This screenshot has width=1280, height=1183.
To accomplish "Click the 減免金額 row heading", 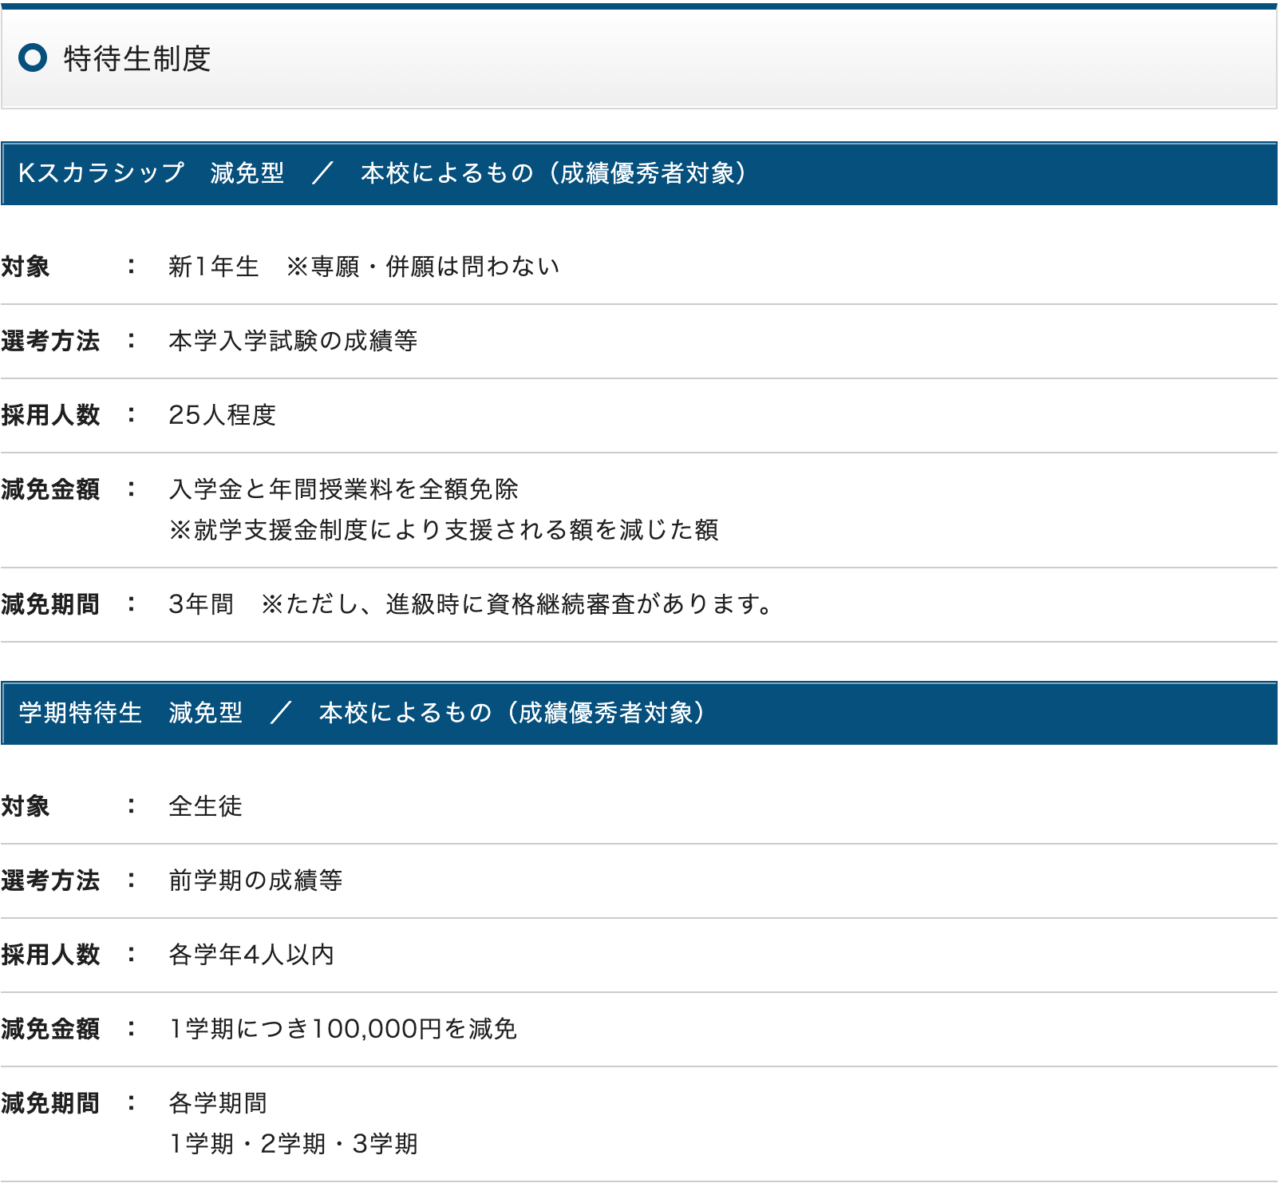I will pyautogui.click(x=54, y=489).
